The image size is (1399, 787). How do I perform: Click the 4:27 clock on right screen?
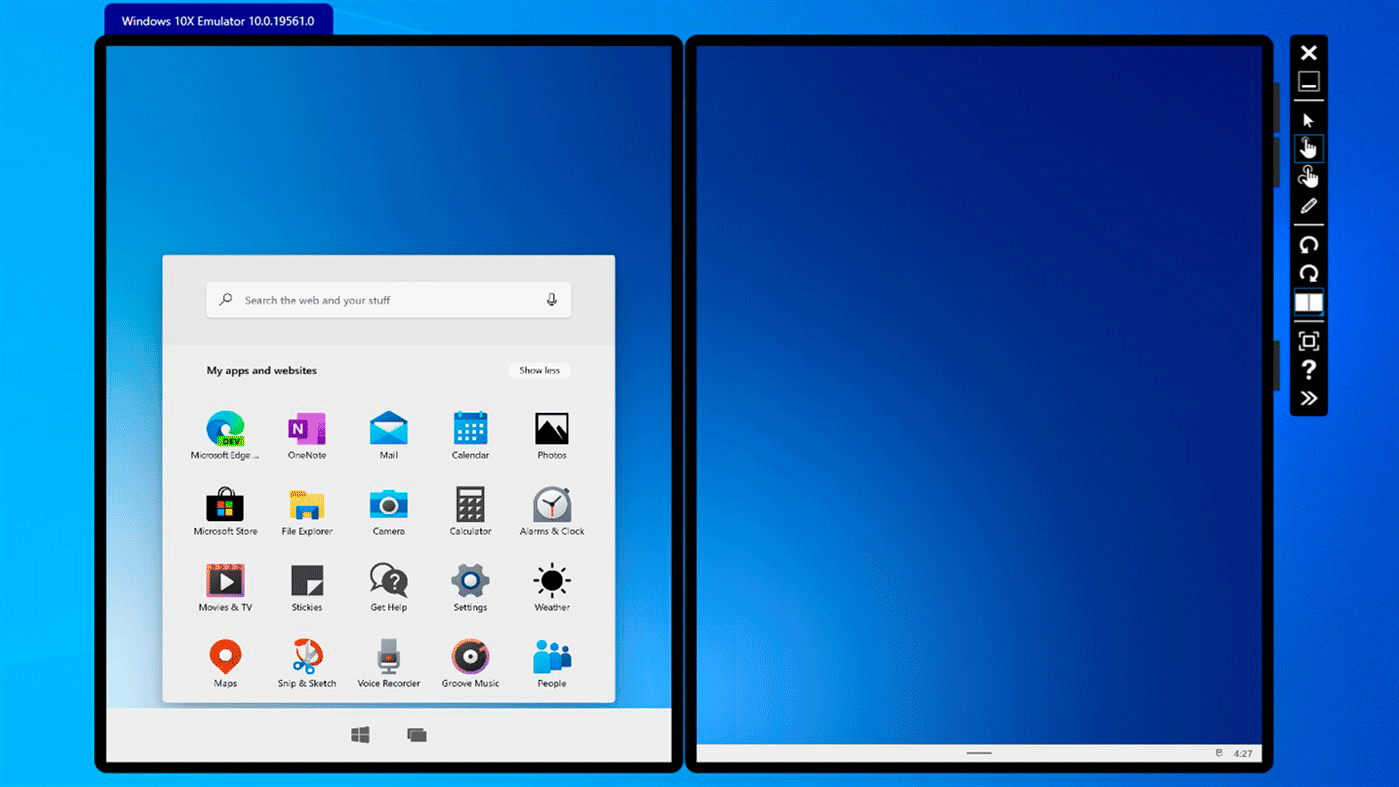point(1243,753)
